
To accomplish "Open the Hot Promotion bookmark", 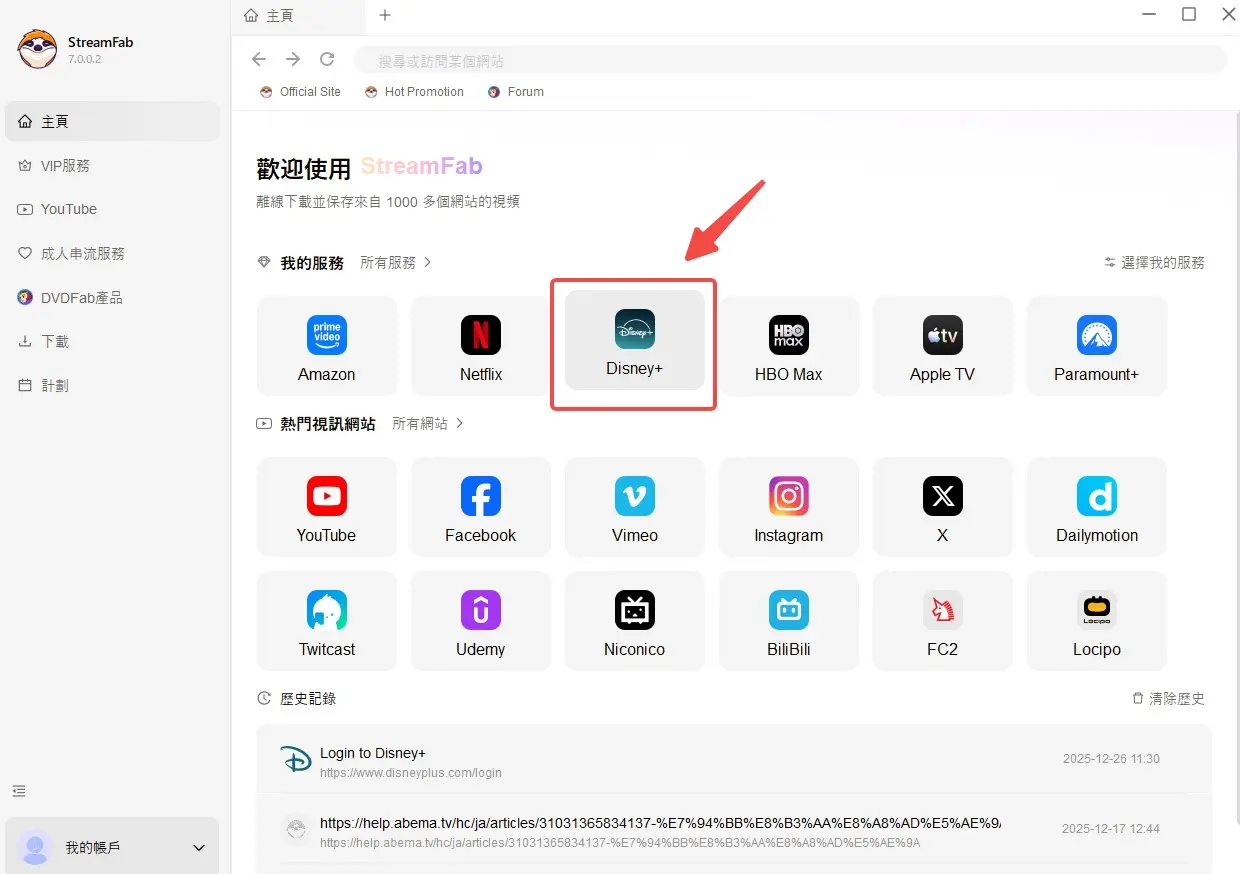I will coord(414,91).
